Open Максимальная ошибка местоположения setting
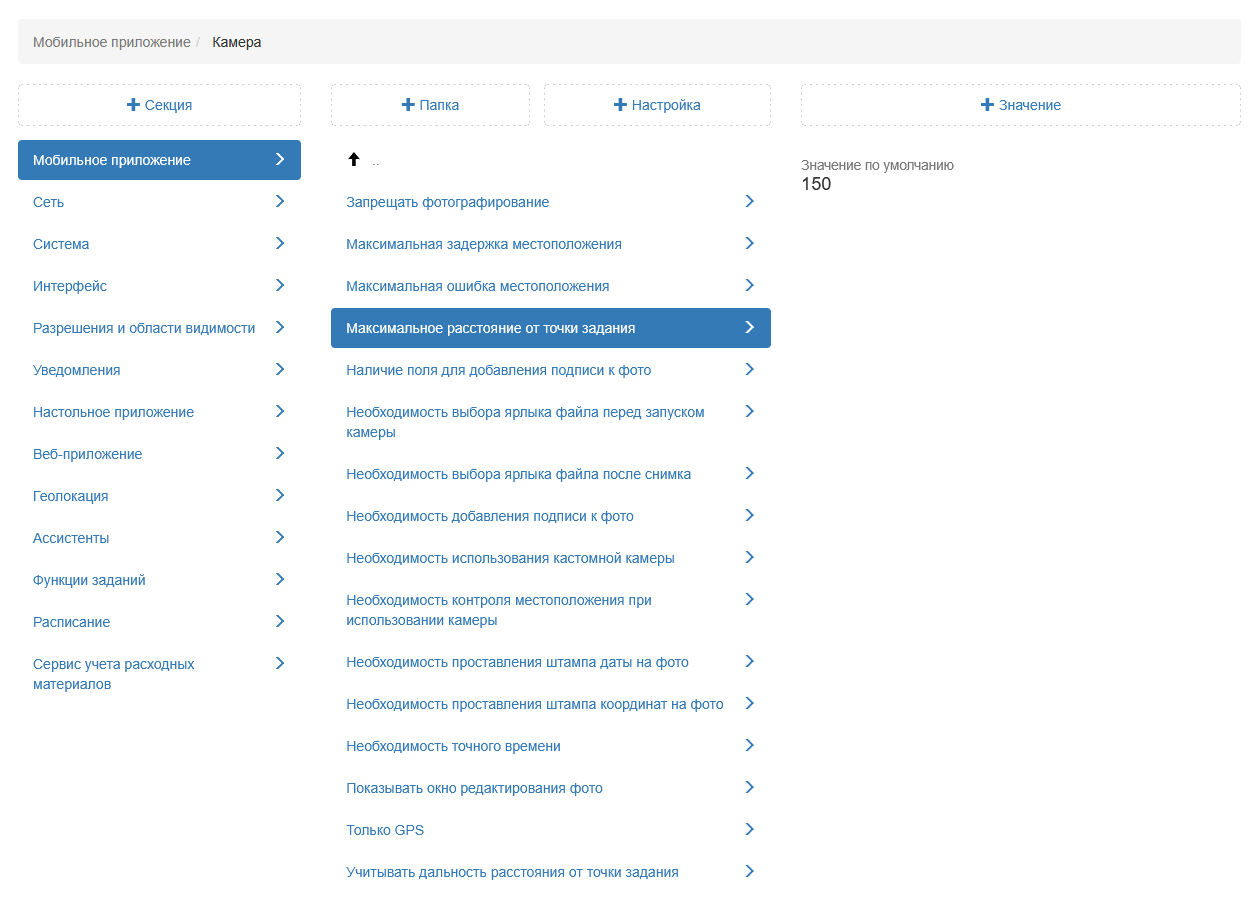Screen dimensions: 1259x904 (x=477, y=286)
